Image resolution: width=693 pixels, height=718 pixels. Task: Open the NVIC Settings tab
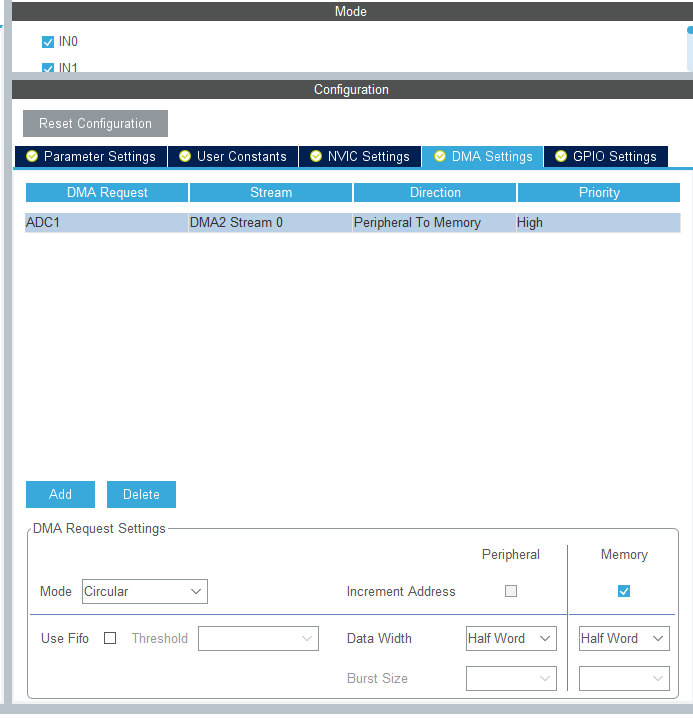tap(360, 157)
